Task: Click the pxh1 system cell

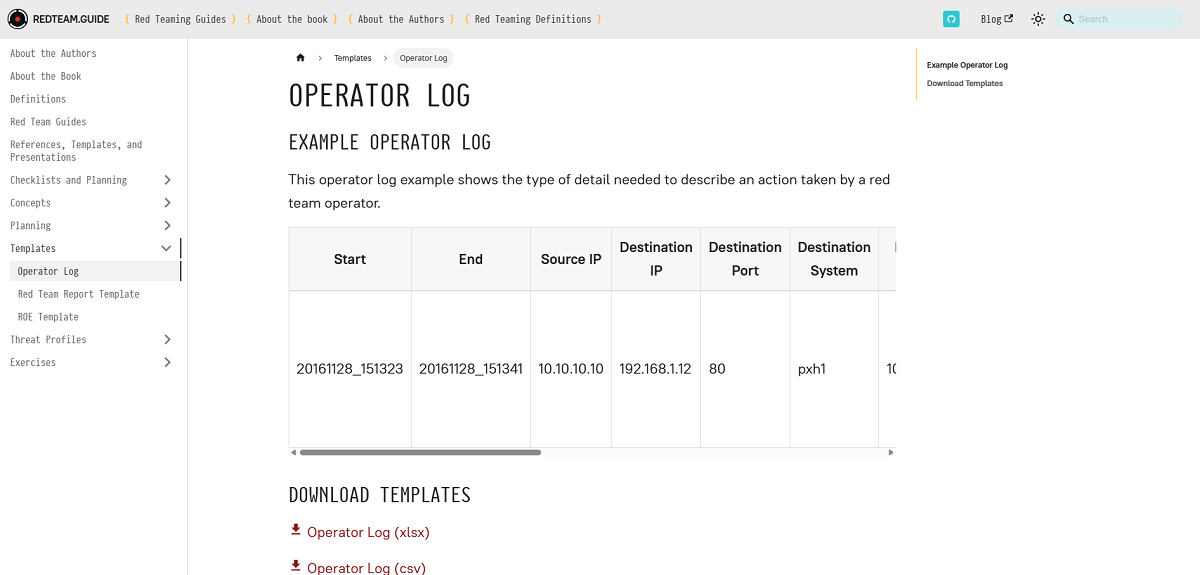Action: click(x=834, y=369)
